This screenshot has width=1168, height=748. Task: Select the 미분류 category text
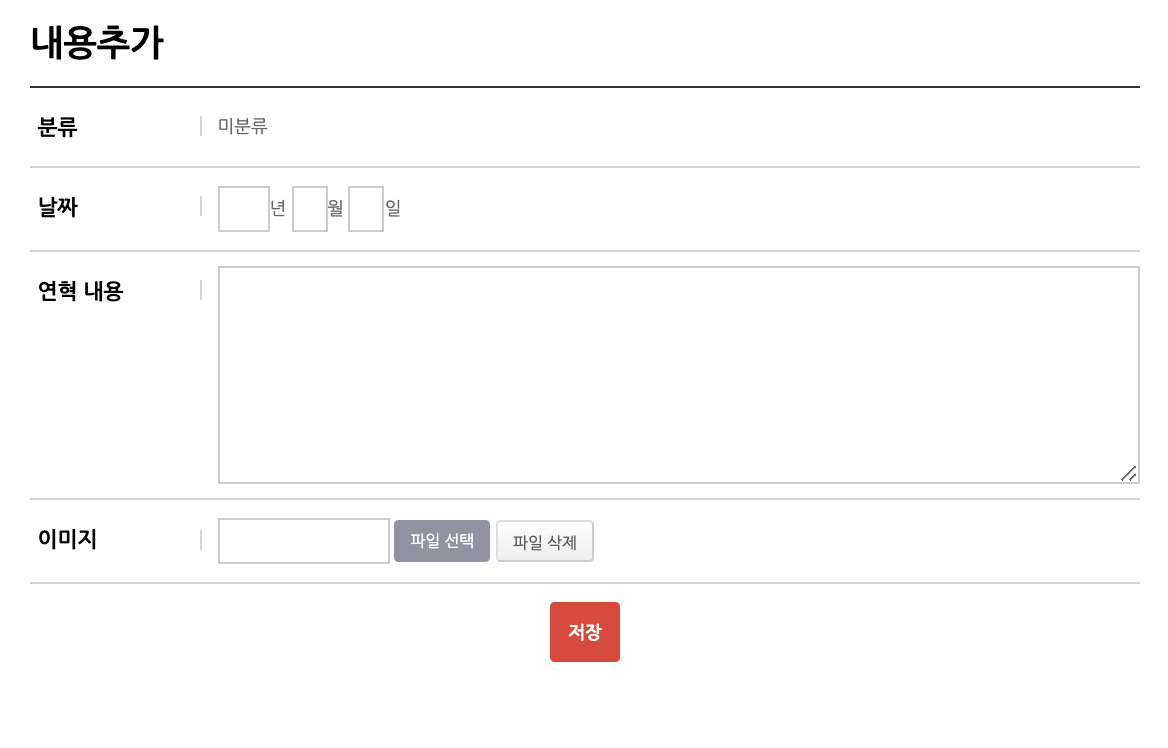tap(243, 126)
